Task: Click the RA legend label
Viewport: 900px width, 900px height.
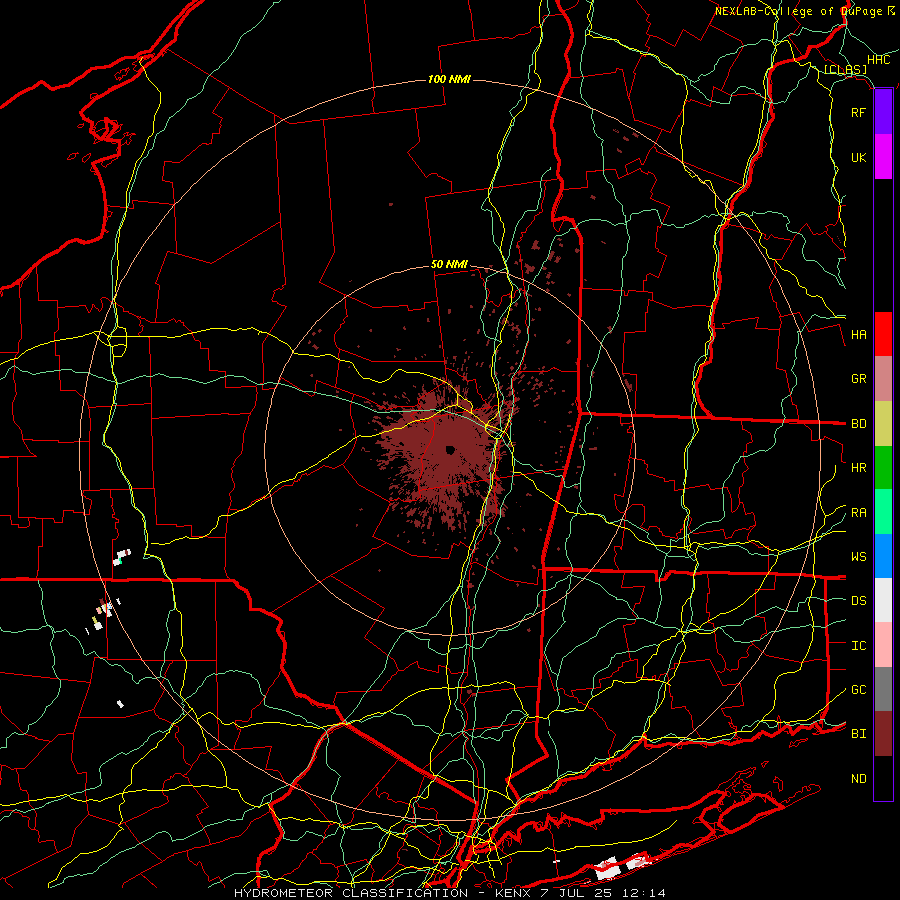Action: pyautogui.click(x=858, y=513)
